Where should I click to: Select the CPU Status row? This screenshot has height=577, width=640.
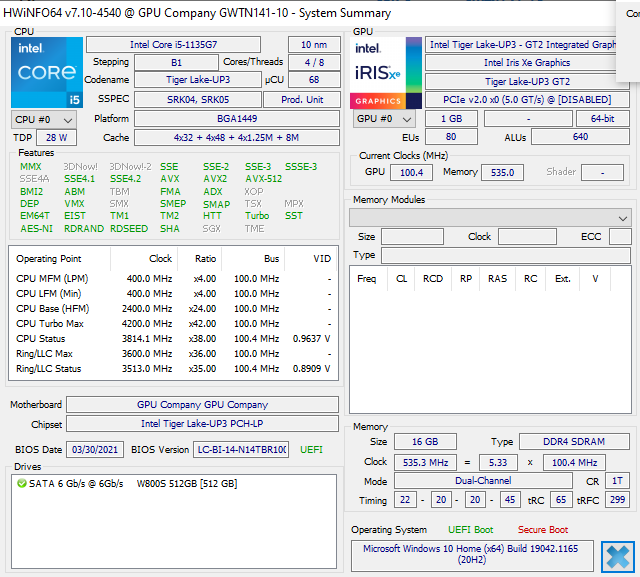[x=173, y=339]
